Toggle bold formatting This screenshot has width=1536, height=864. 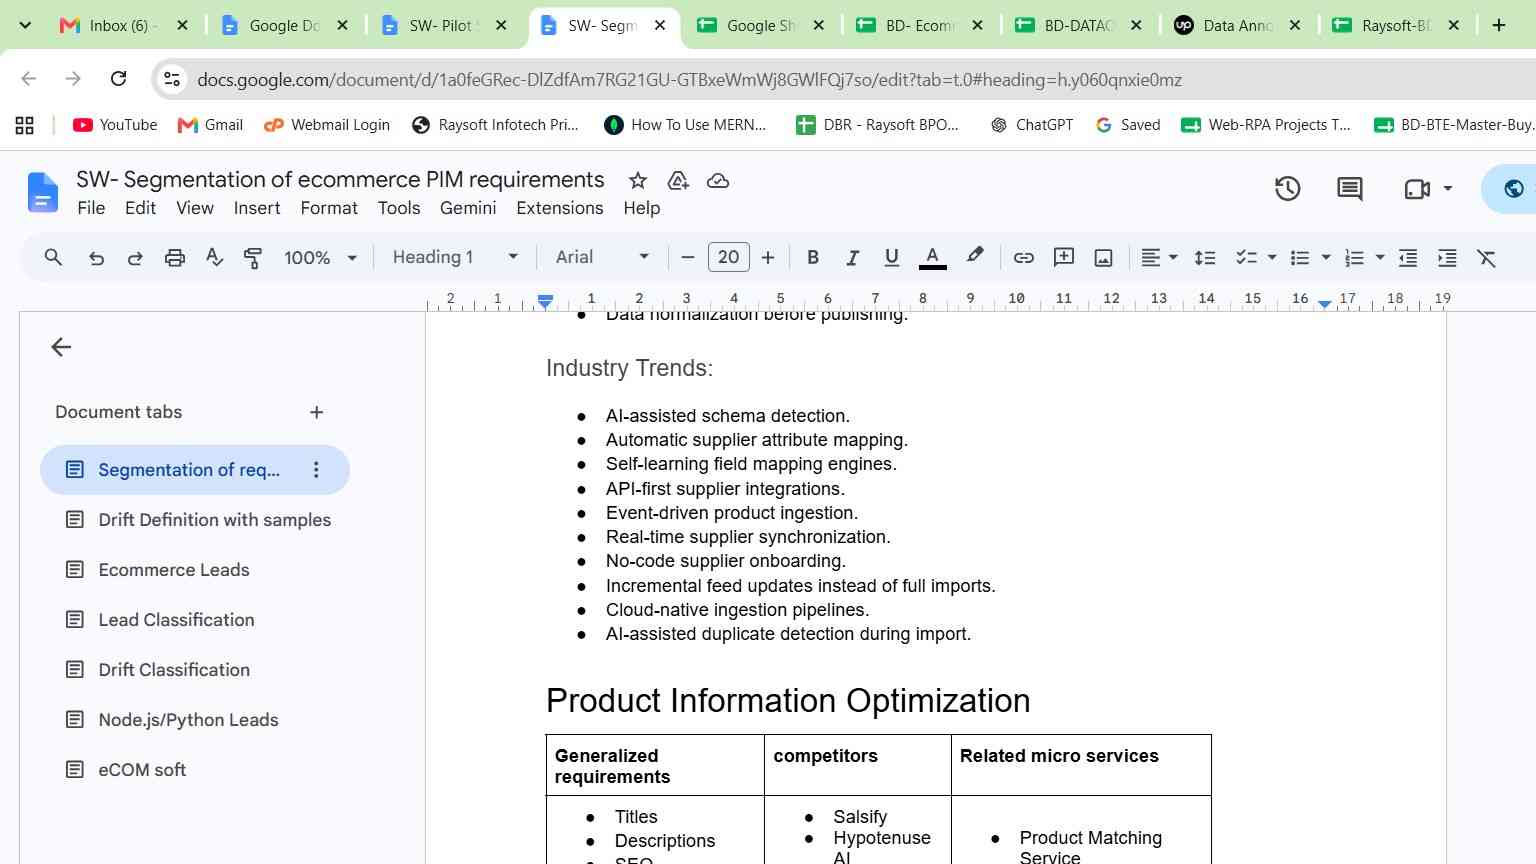point(813,258)
